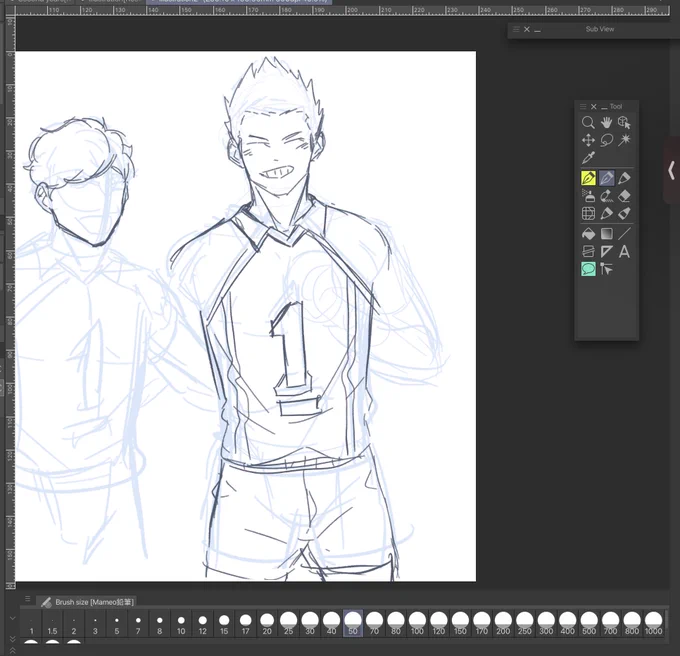Set brush size to 20
680x656 pixels.
[267, 623]
